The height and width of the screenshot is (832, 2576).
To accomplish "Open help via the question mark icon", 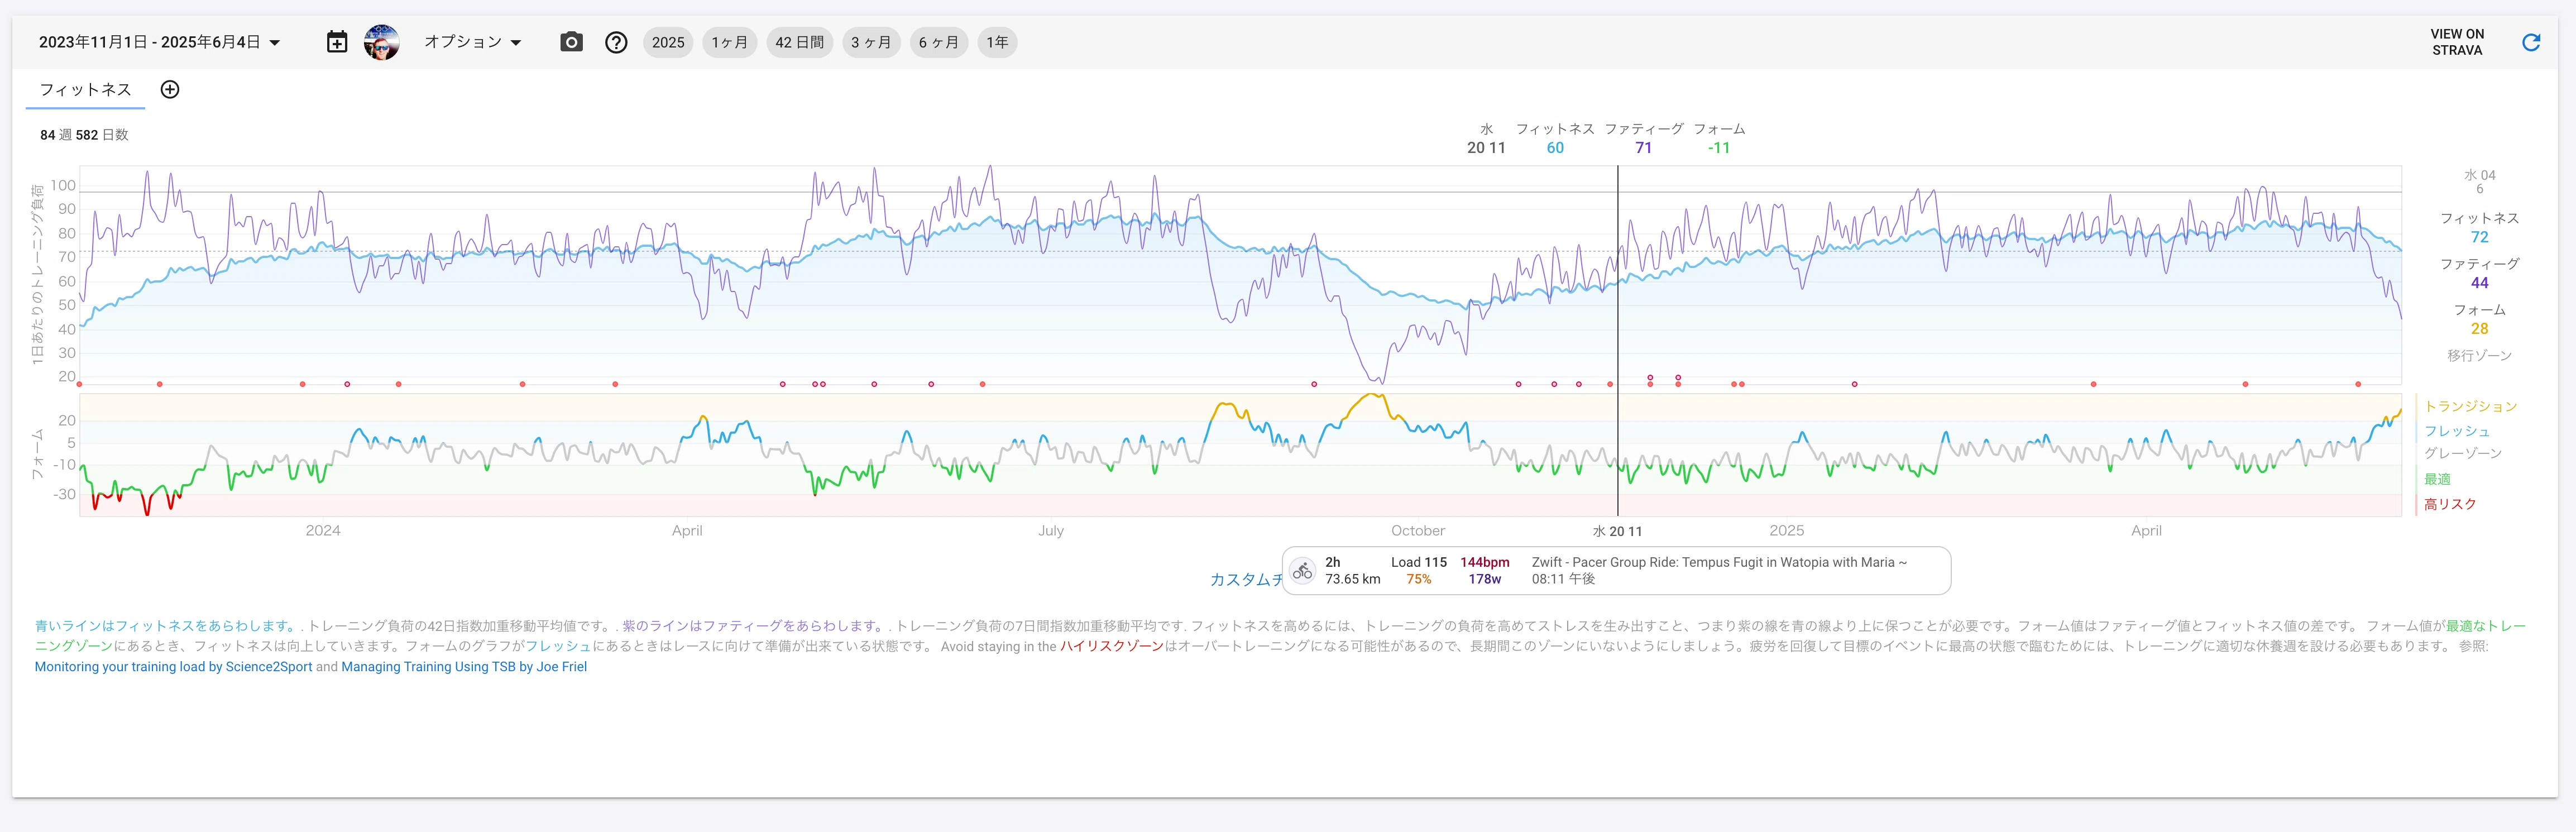I will [x=616, y=42].
